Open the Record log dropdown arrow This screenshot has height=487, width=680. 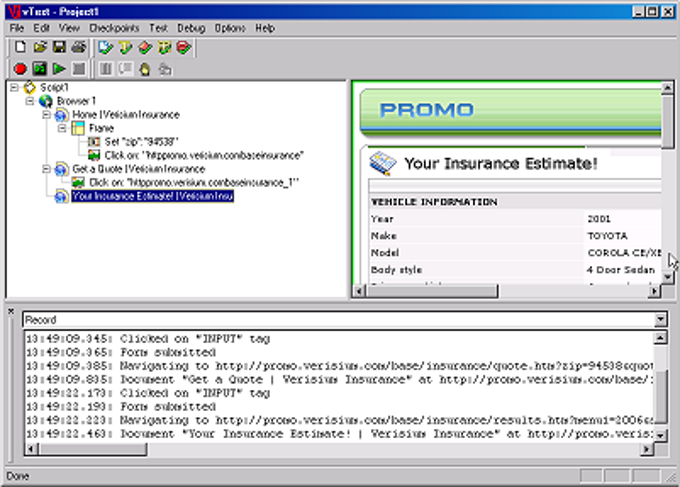pos(660,320)
